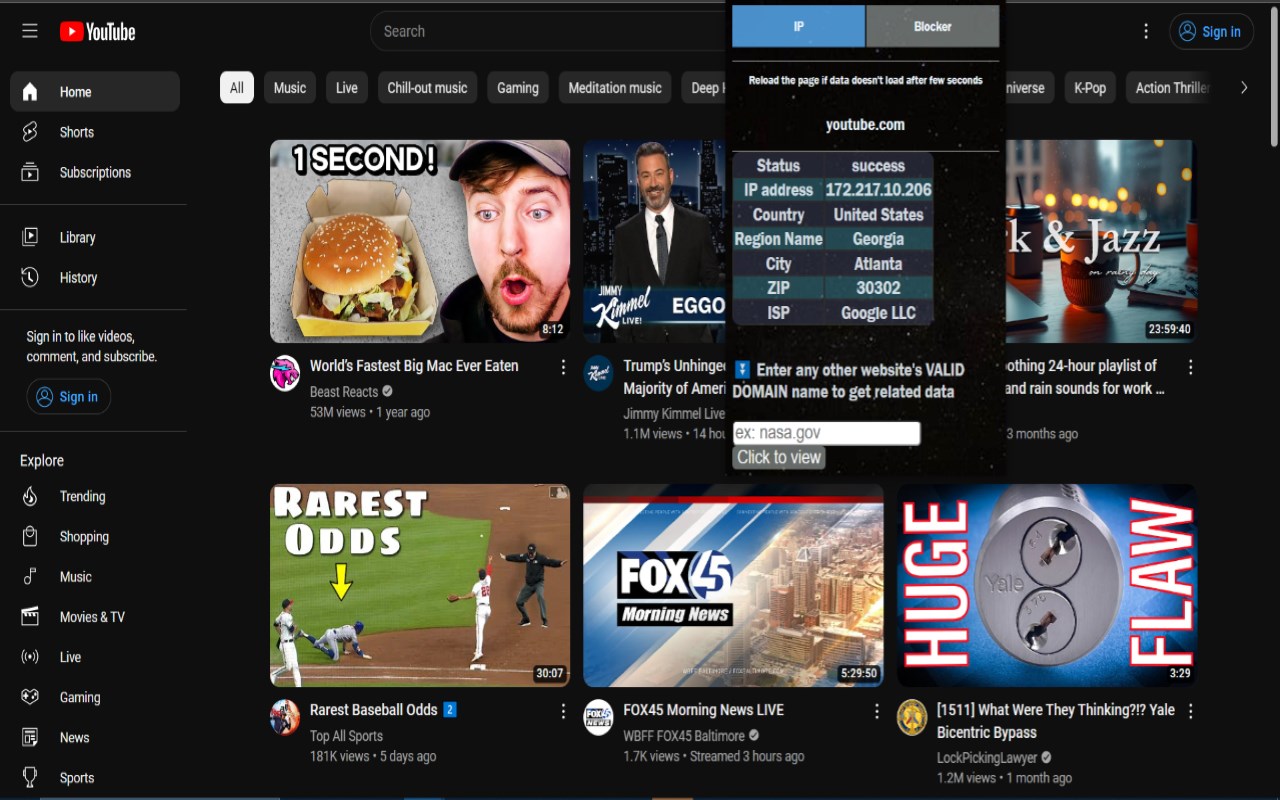Open the Huge Flaw Yale lock thumbnail
The width and height of the screenshot is (1280, 800).
point(1047,586)
